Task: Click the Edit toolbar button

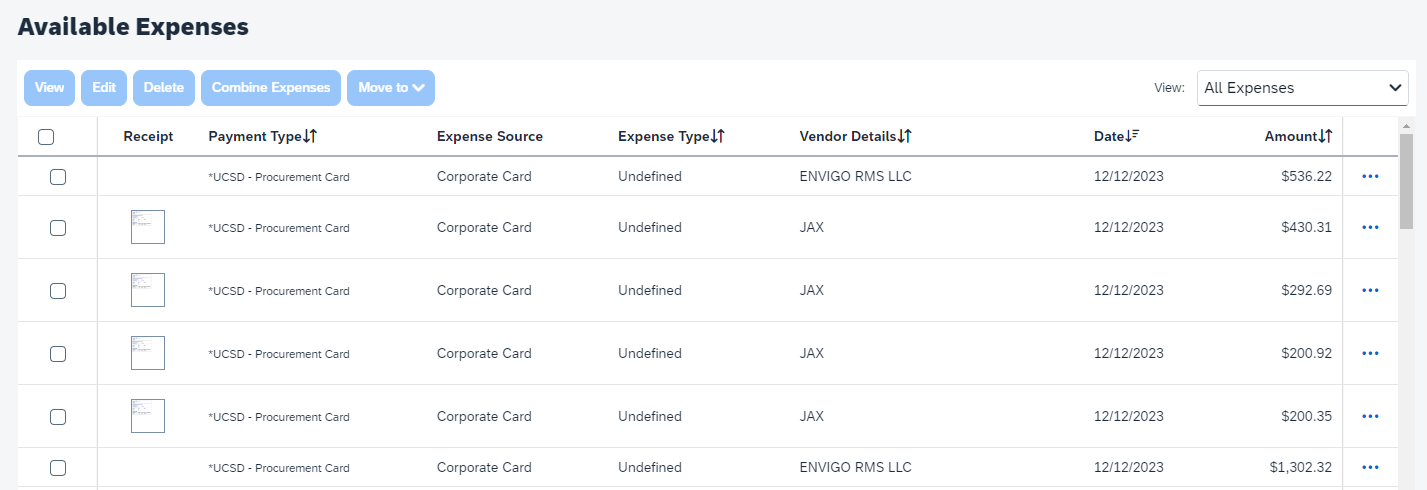Action: point(104,88)
